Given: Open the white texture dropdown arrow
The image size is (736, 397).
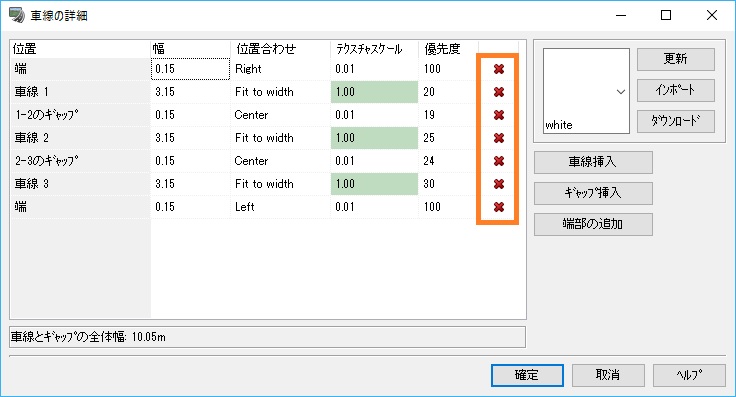Looking at the screenshot, I should pyautogui.click(x=621, y=92).
